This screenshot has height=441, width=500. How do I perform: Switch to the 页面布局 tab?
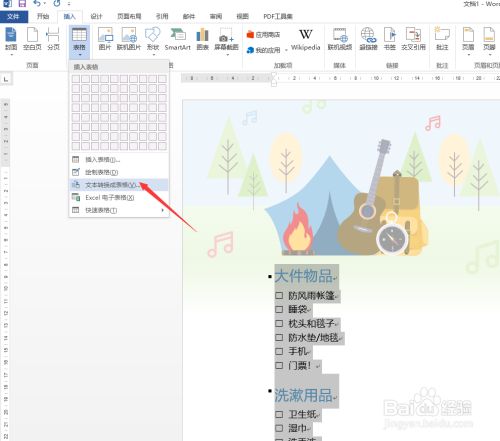129,16
